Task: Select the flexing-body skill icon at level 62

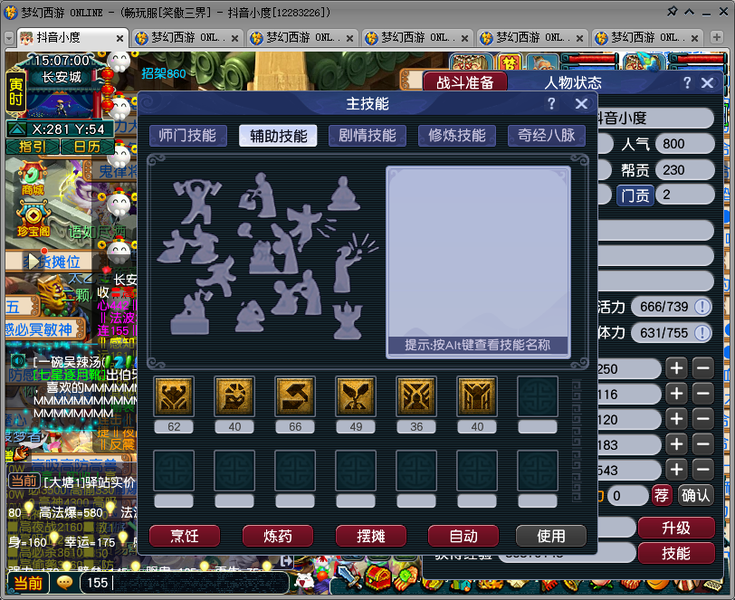Action: 174,396
